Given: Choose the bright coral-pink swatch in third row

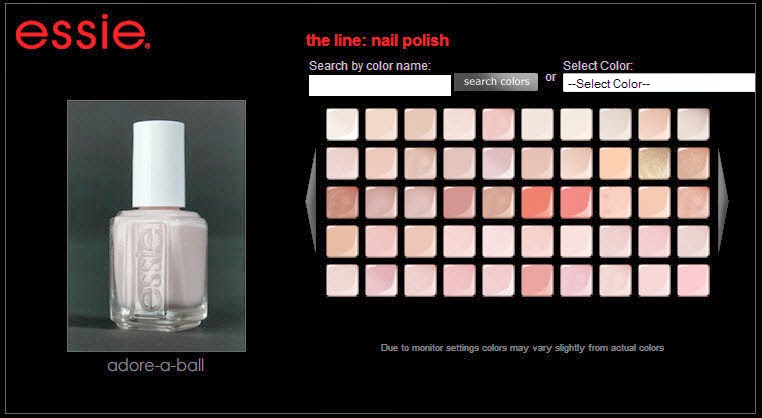Looking at the screenshot, I should click(576, 202).
